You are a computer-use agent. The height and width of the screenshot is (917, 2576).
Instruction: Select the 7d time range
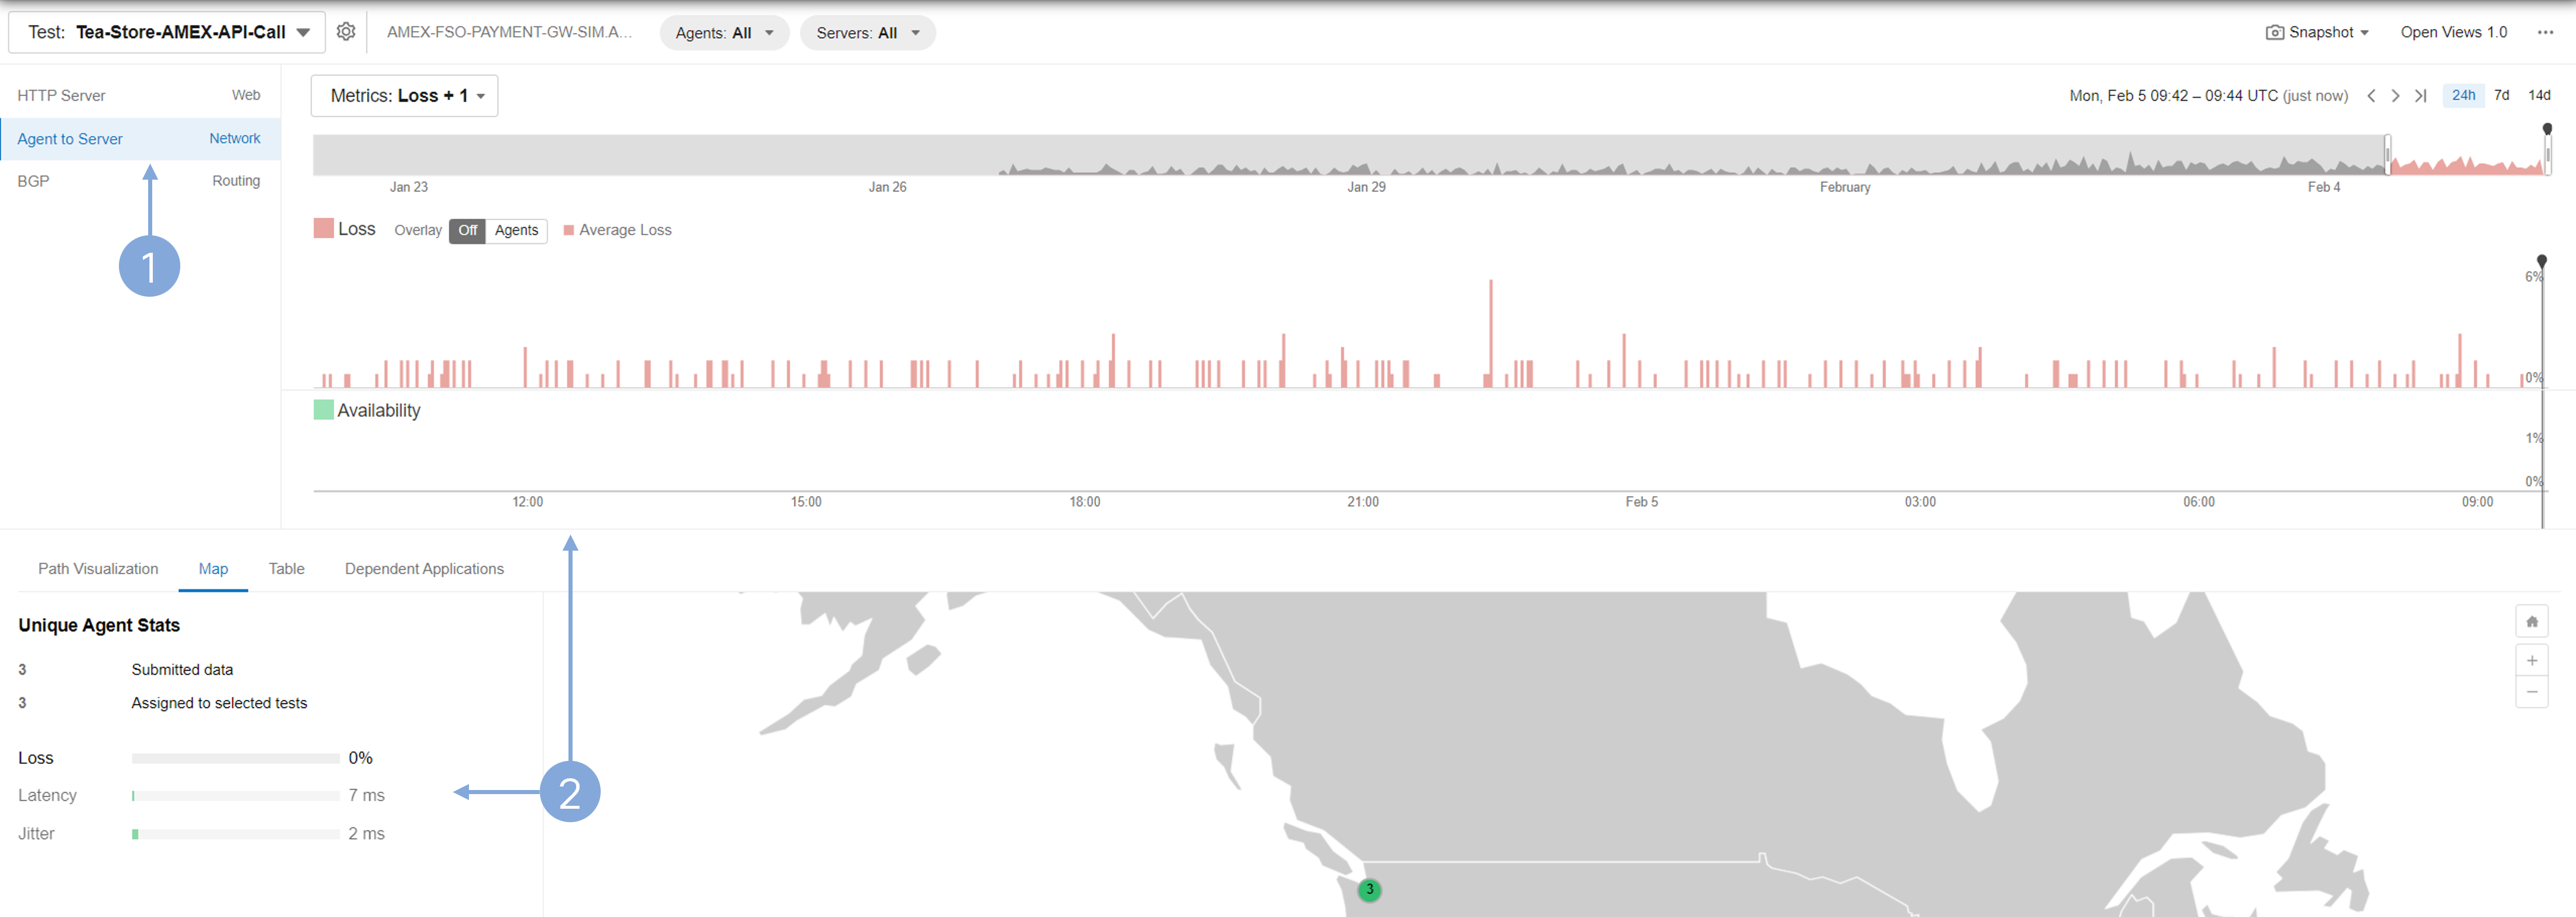point(2501,95)
